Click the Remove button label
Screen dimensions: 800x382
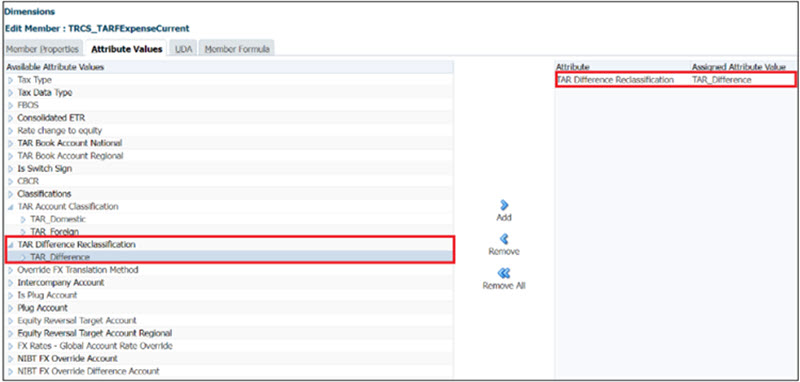[504, 252]
